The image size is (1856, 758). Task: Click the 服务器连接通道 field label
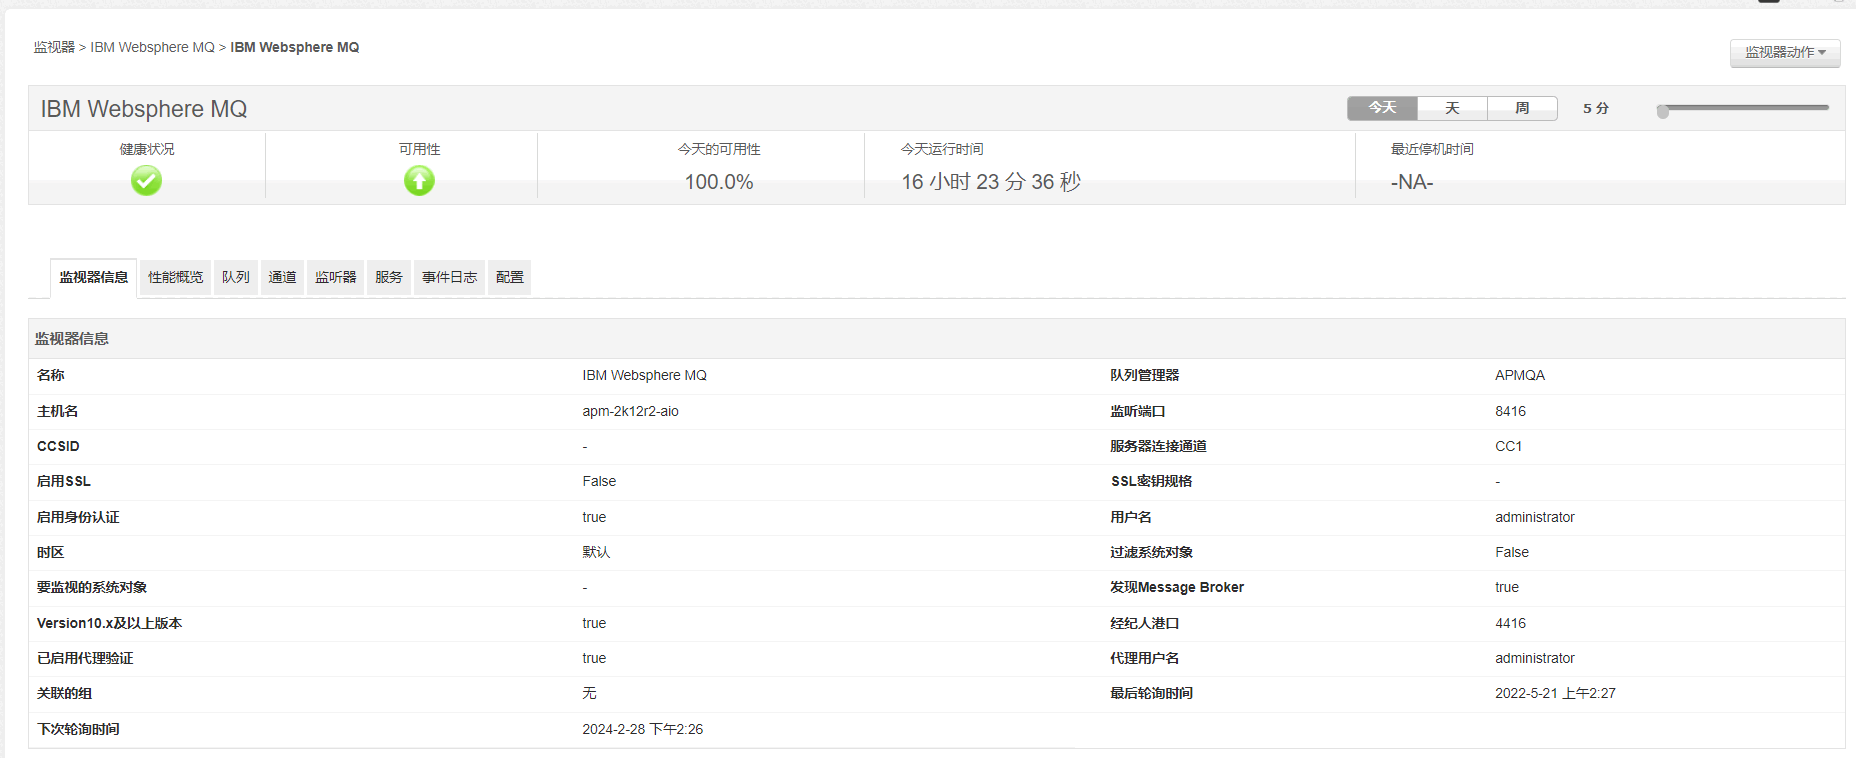(1158, 446)
